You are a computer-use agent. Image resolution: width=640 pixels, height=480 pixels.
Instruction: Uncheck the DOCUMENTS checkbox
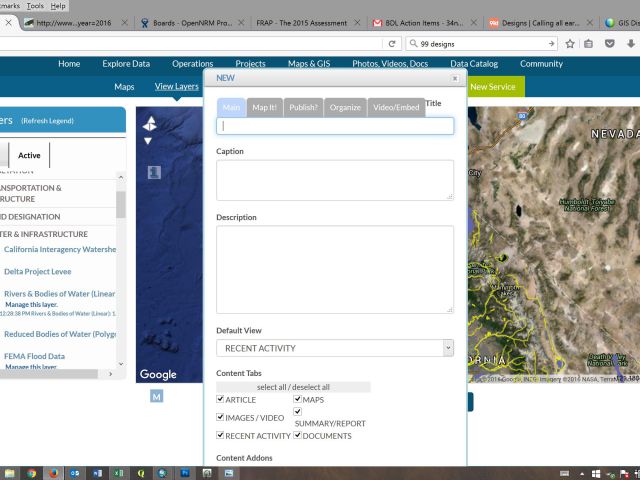point(298,435)
